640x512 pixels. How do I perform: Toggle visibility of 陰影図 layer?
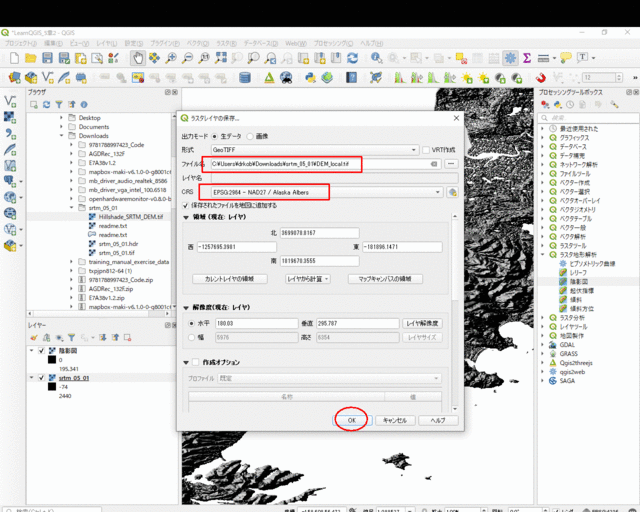(x=41, y=351)
